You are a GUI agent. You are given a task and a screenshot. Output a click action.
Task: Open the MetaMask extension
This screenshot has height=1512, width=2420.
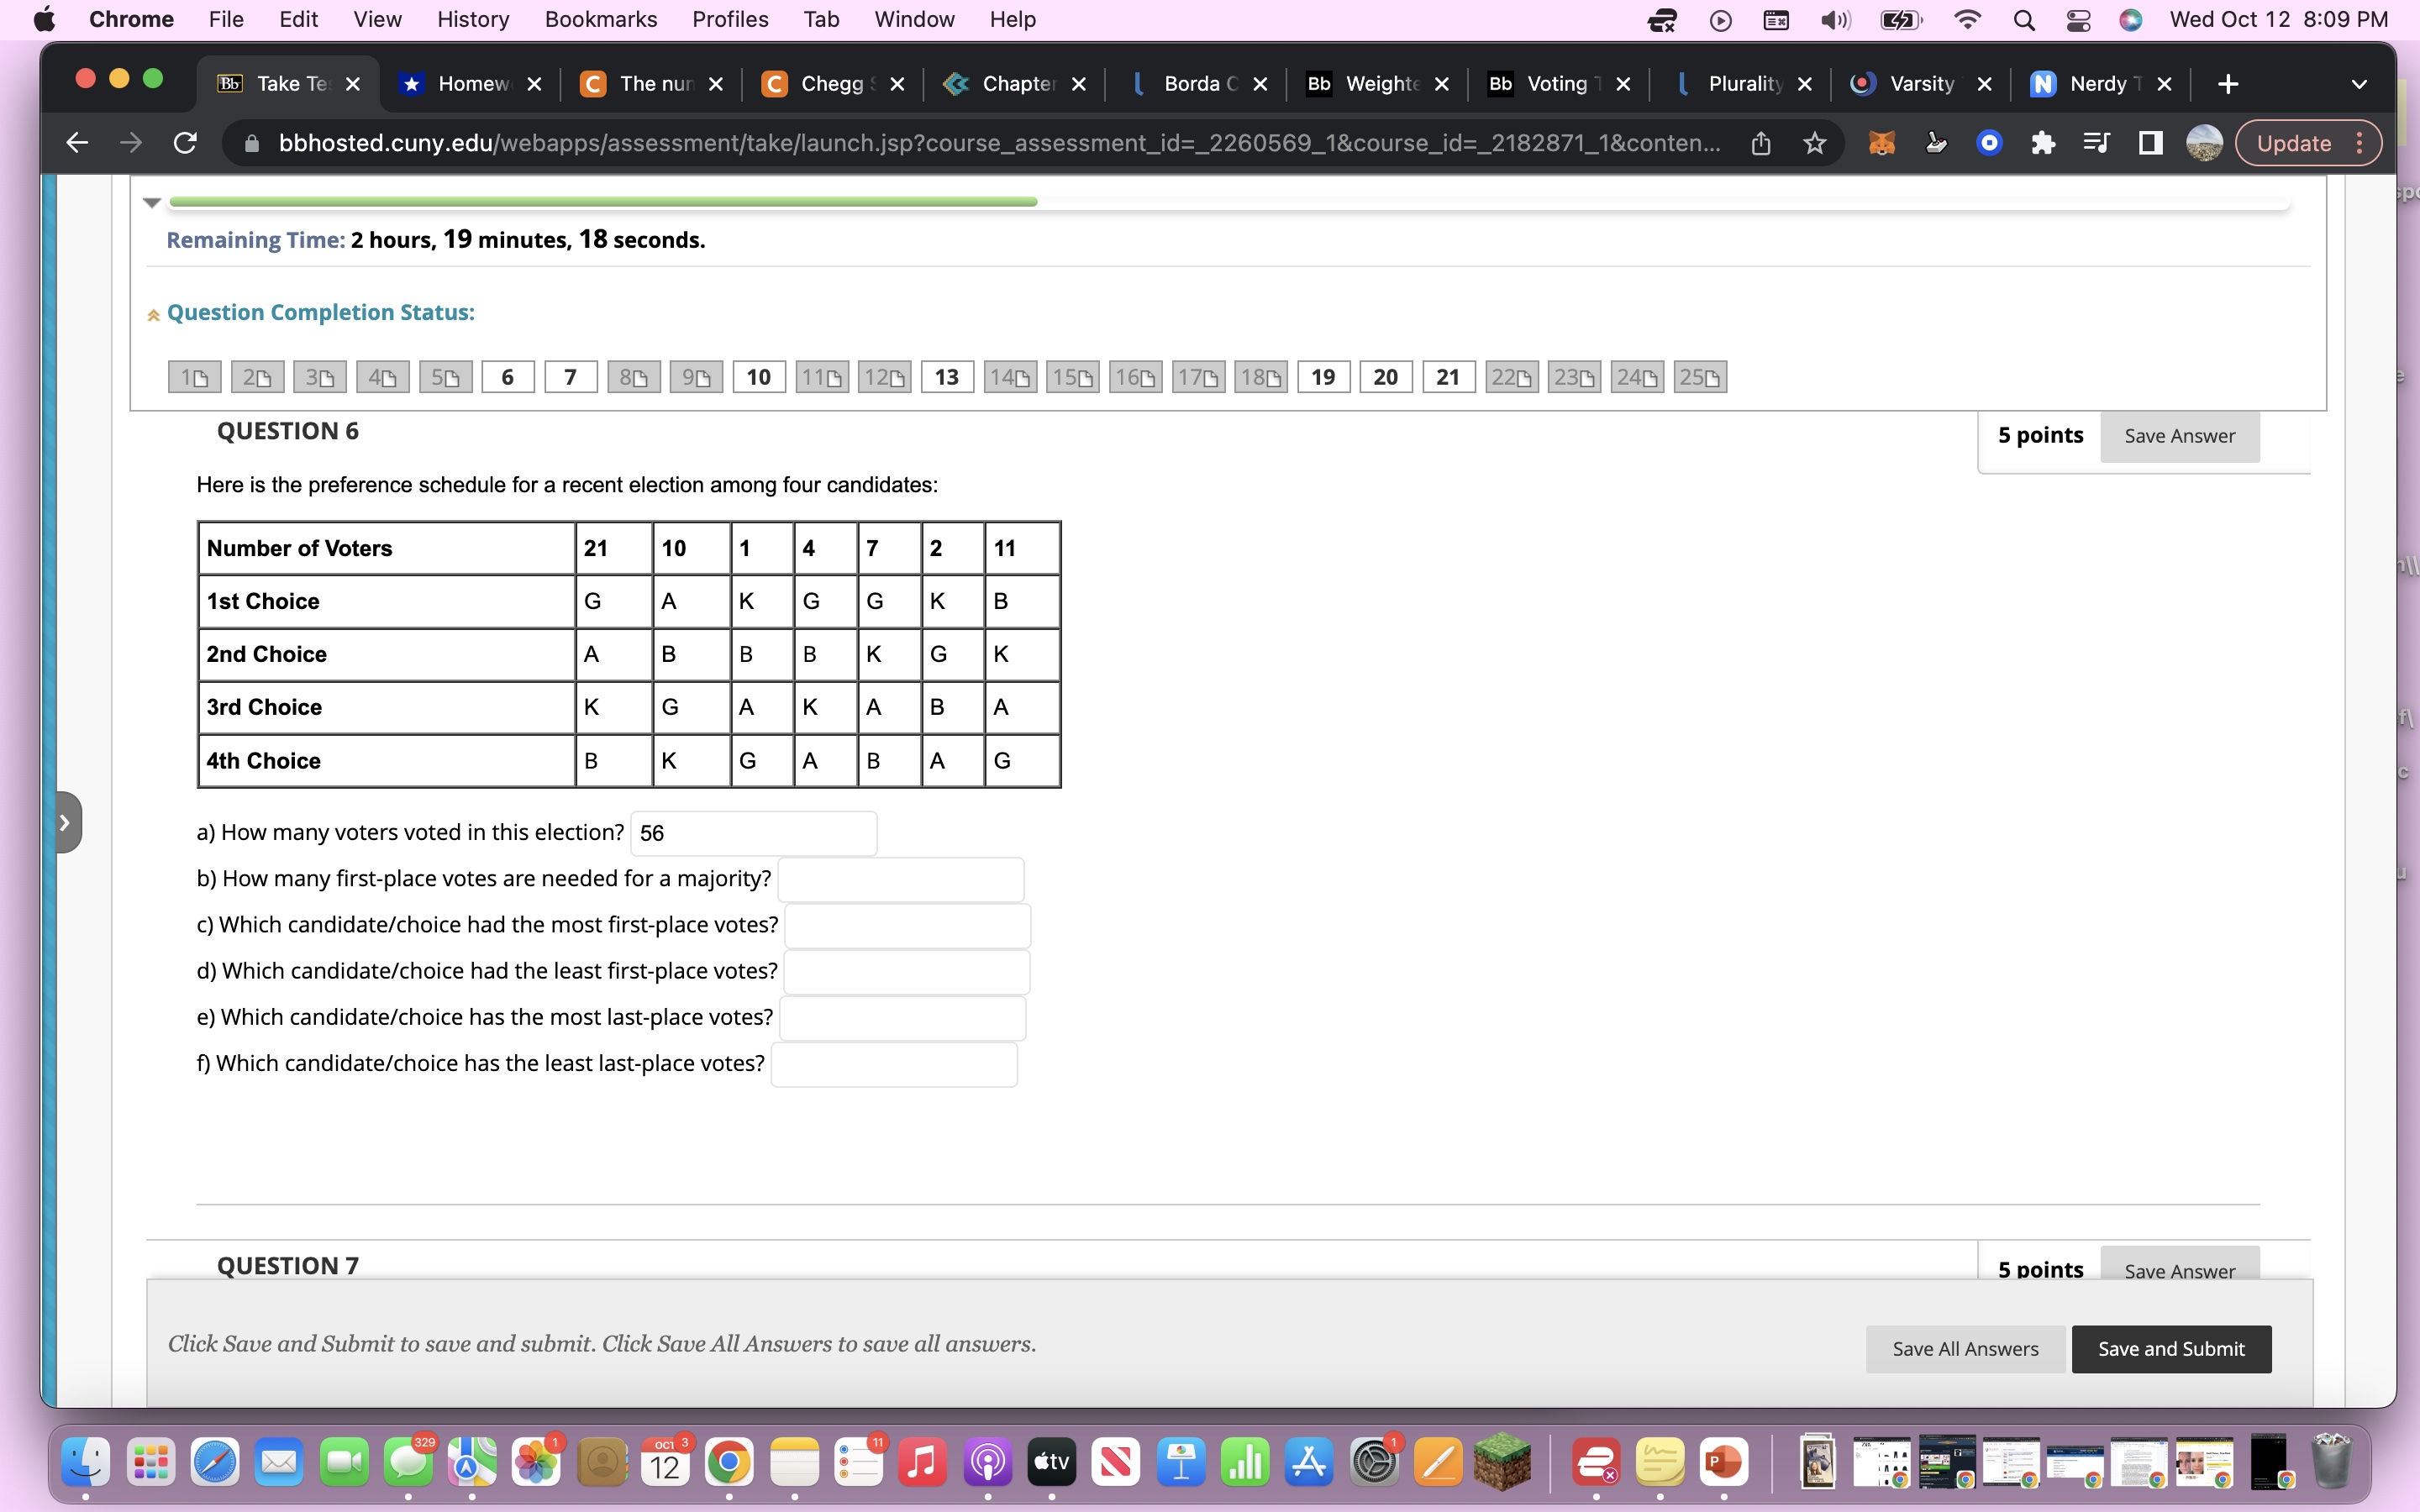coord(1882,142)
